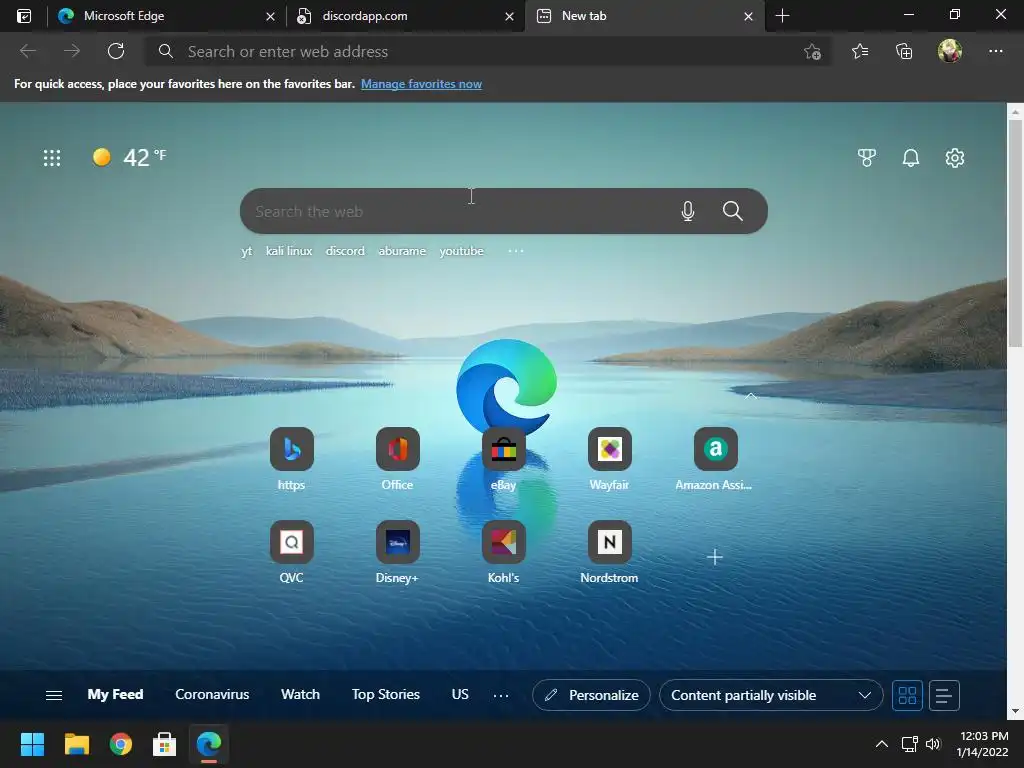Image resolution: width=1024 pixels, height=768 pixels.
Task: Open the Favorites list icon
Action: point(860,51)
